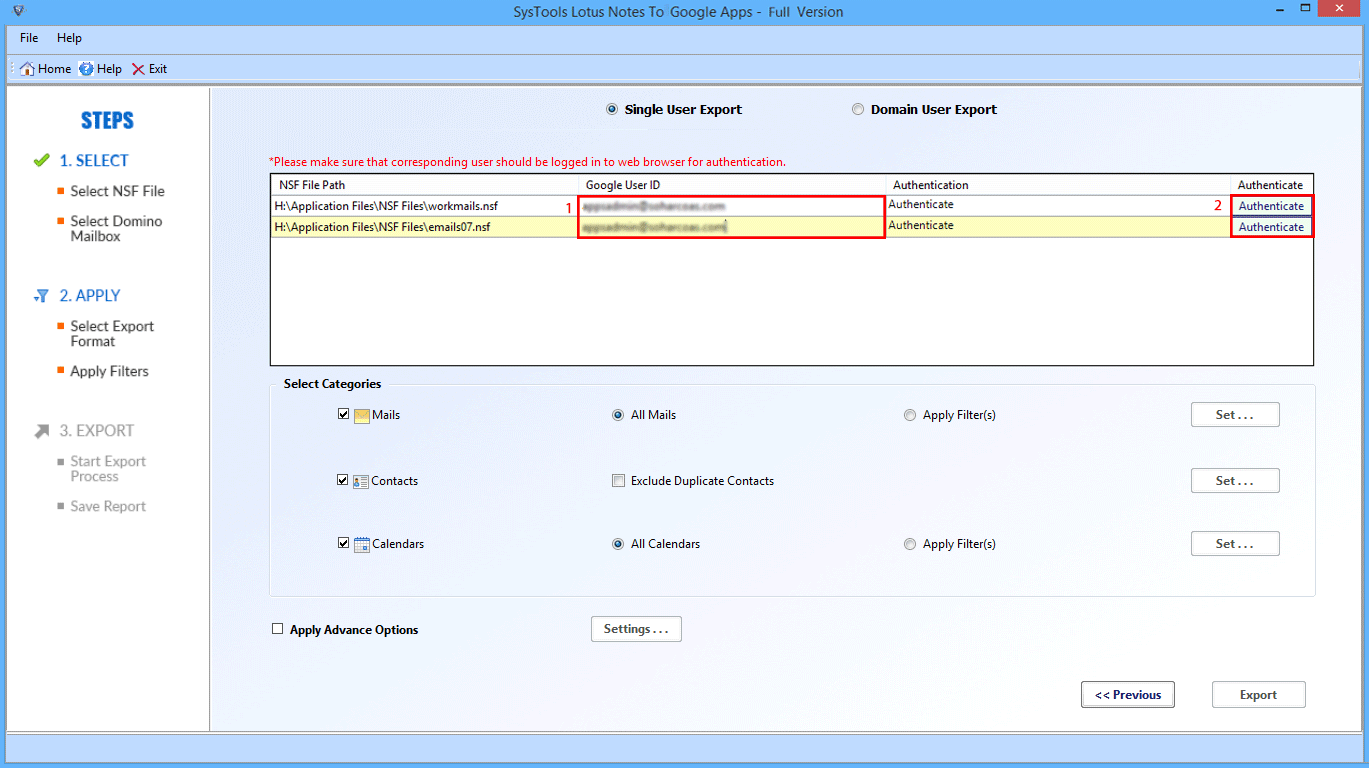Select Apply Filter(s) radio in Calendars row
Viewport: 1369px width, 768px height.
(910, 544)
